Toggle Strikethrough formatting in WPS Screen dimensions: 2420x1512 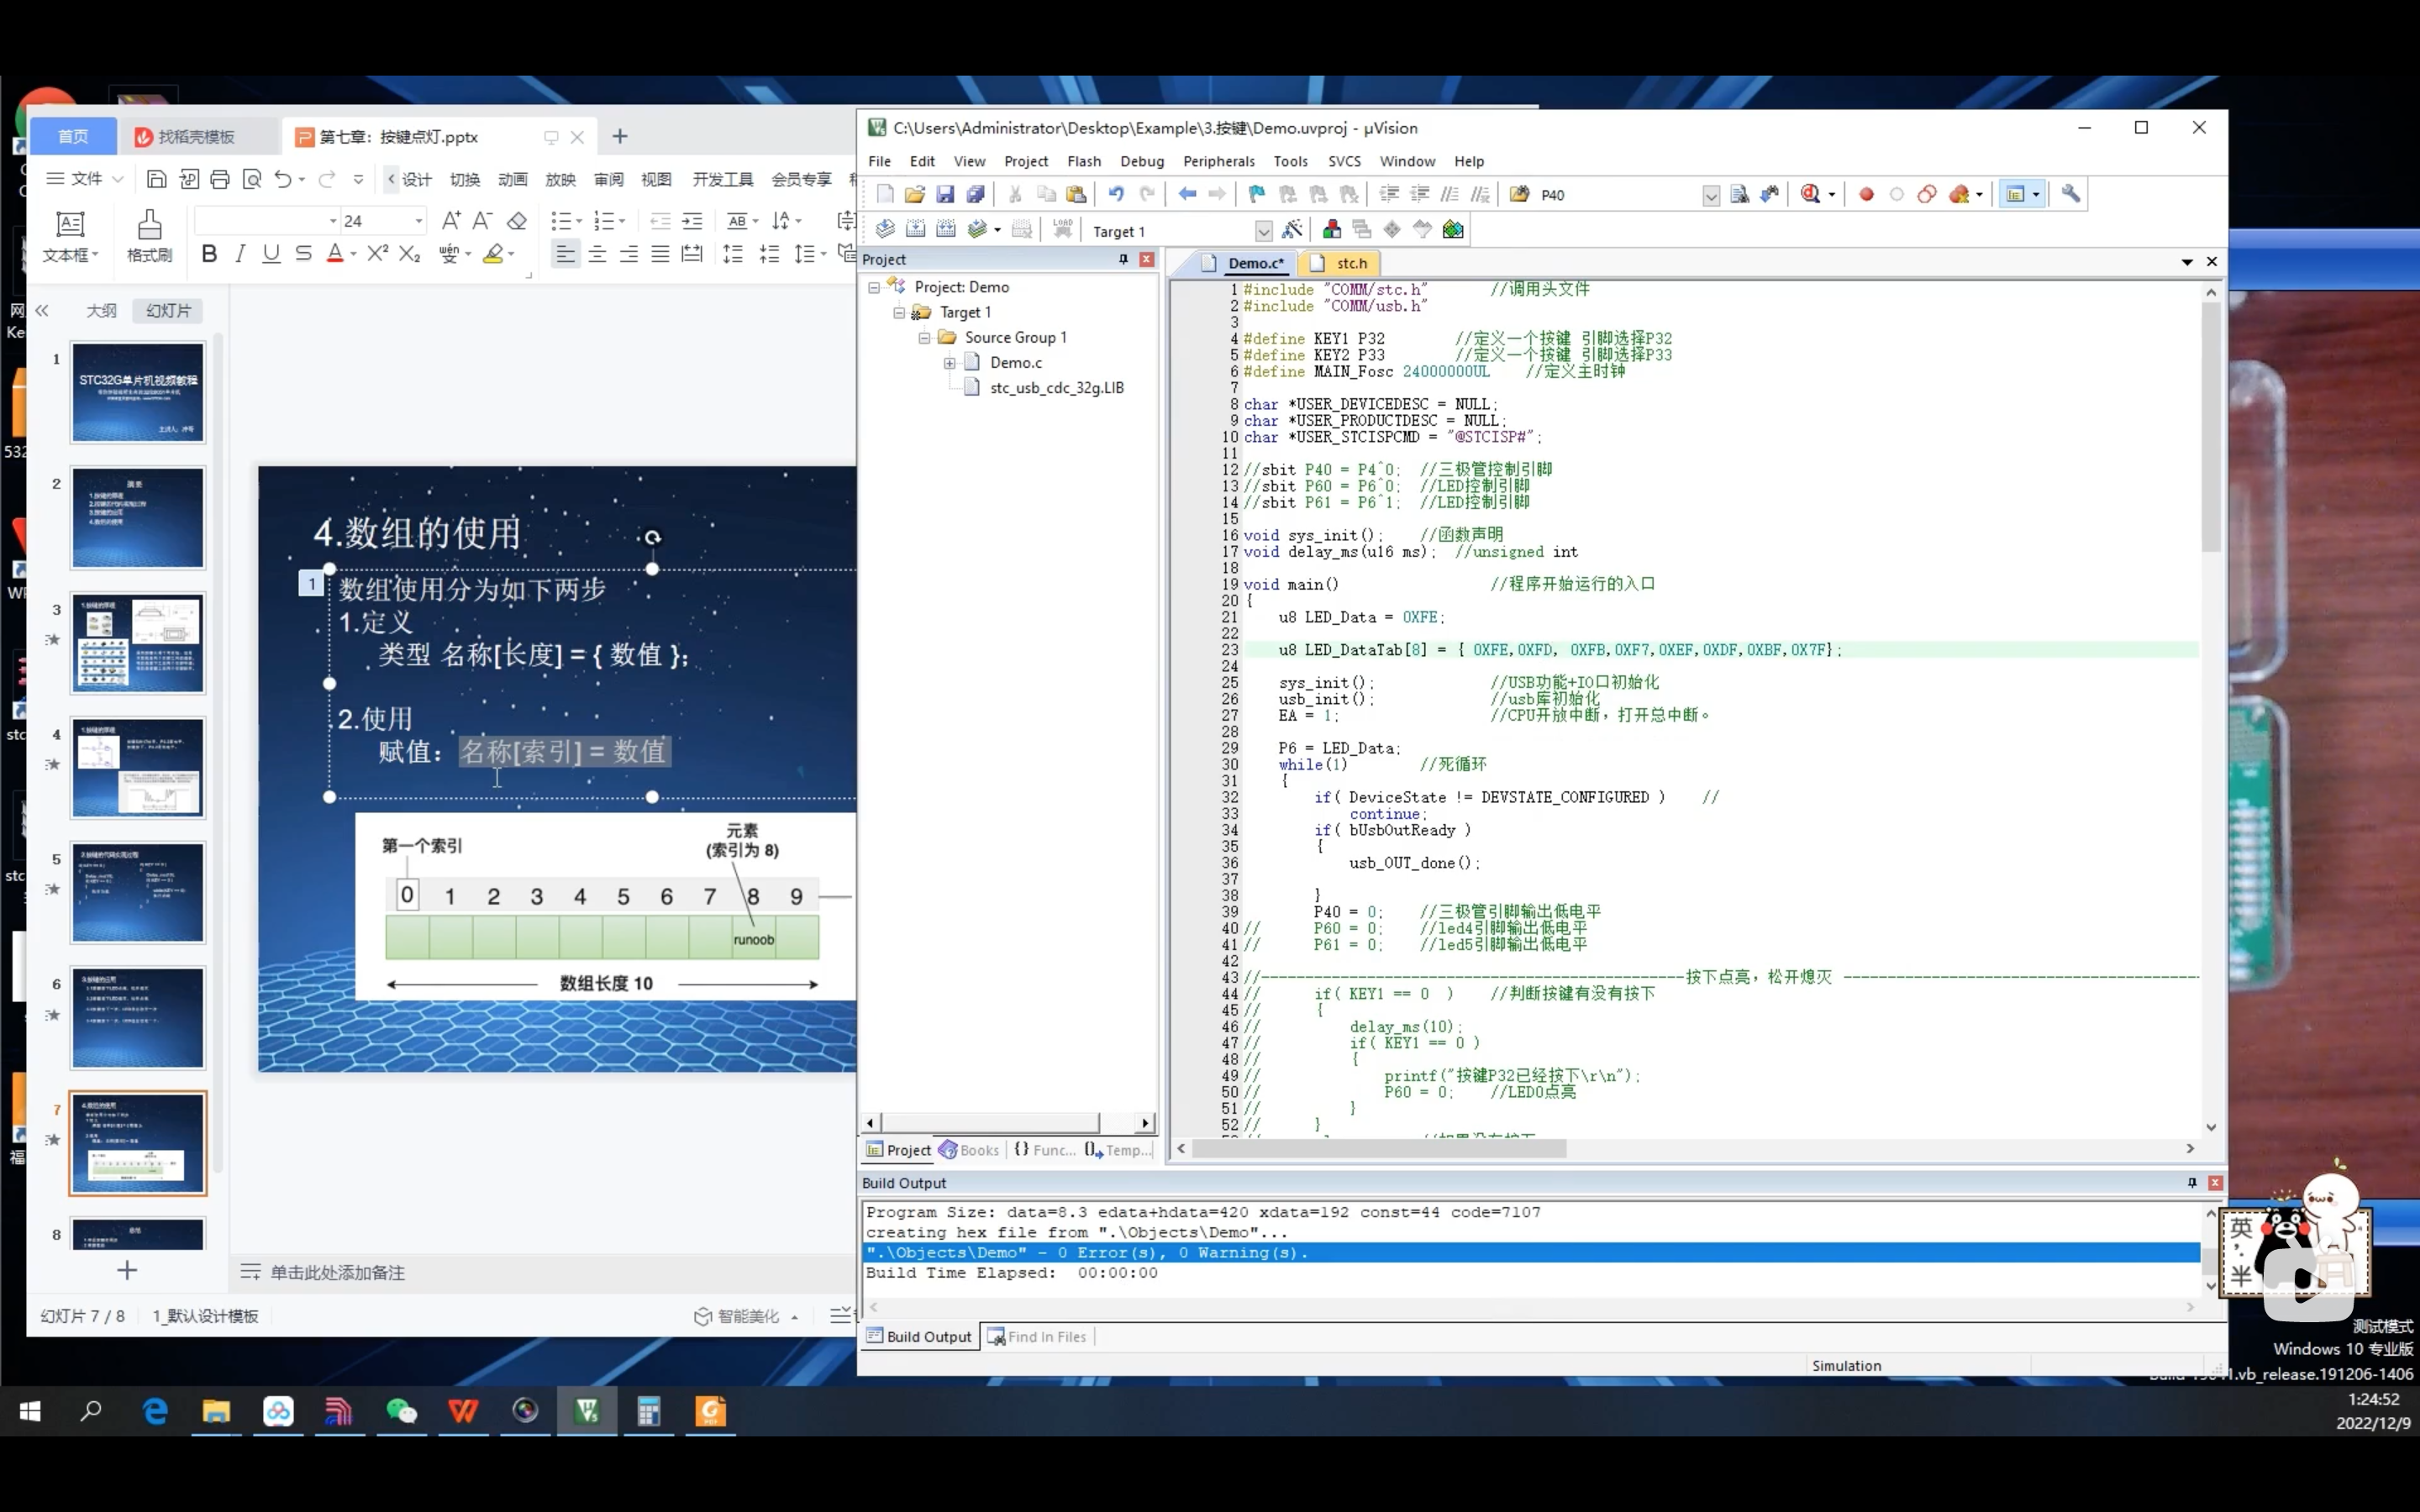[303, 254]
